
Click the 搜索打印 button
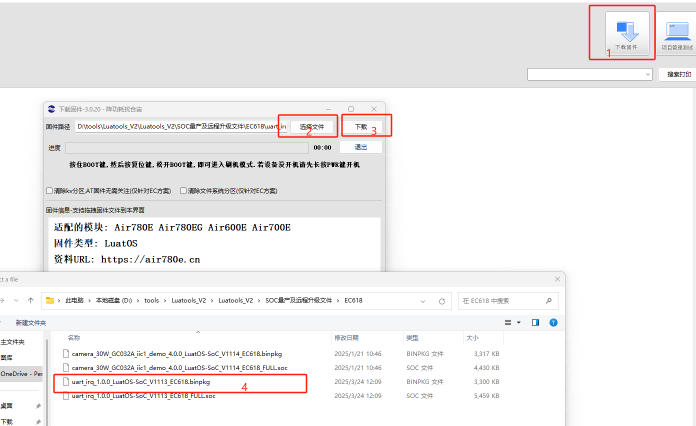(x=678, y=75)
